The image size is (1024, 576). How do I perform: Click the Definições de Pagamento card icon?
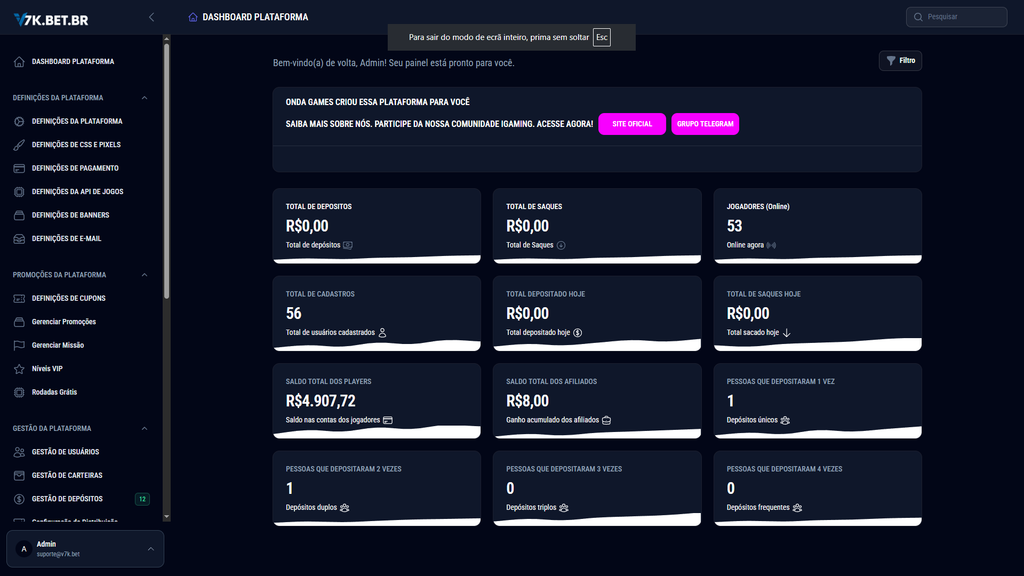[20, 168]
